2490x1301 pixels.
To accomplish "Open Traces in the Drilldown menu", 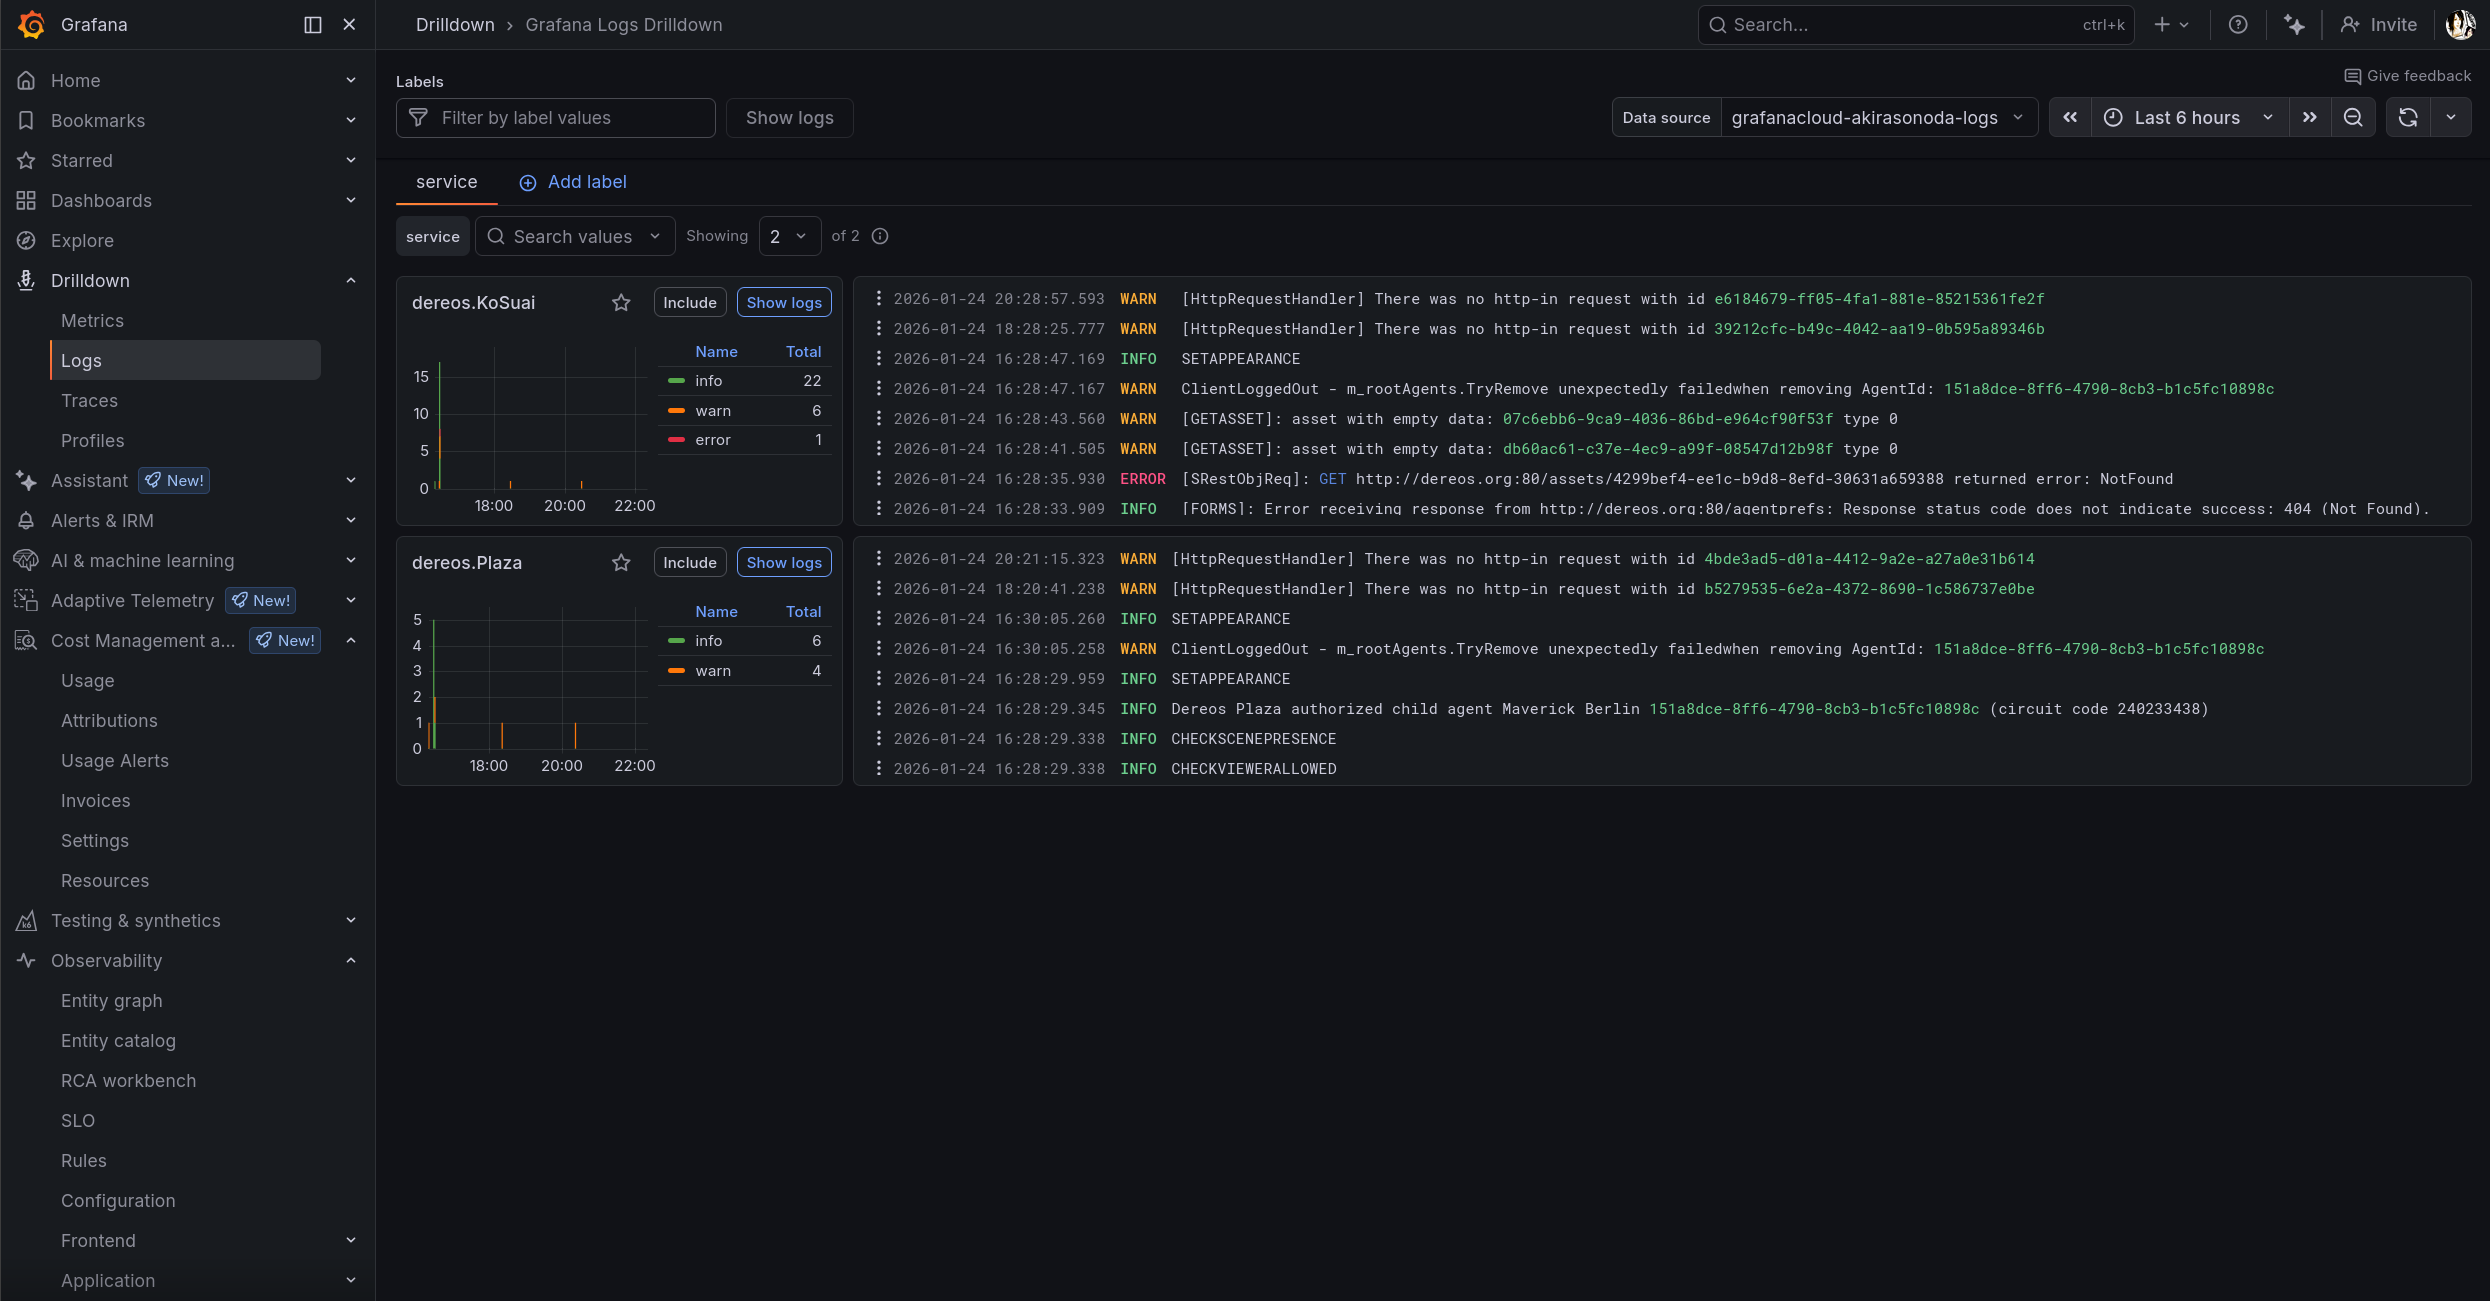I will pos(89,401).
